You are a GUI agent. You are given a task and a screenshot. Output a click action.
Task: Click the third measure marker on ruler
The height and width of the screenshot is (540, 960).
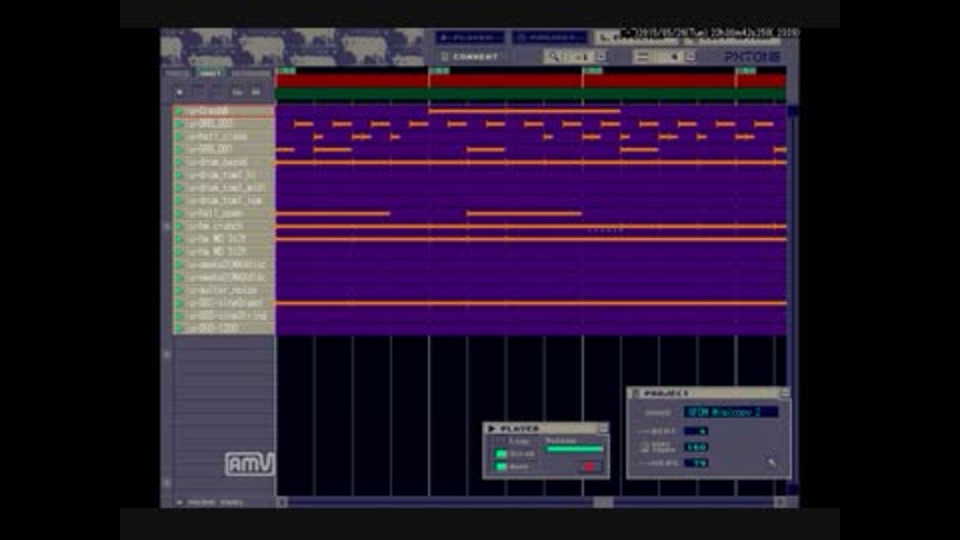(592, 71)
